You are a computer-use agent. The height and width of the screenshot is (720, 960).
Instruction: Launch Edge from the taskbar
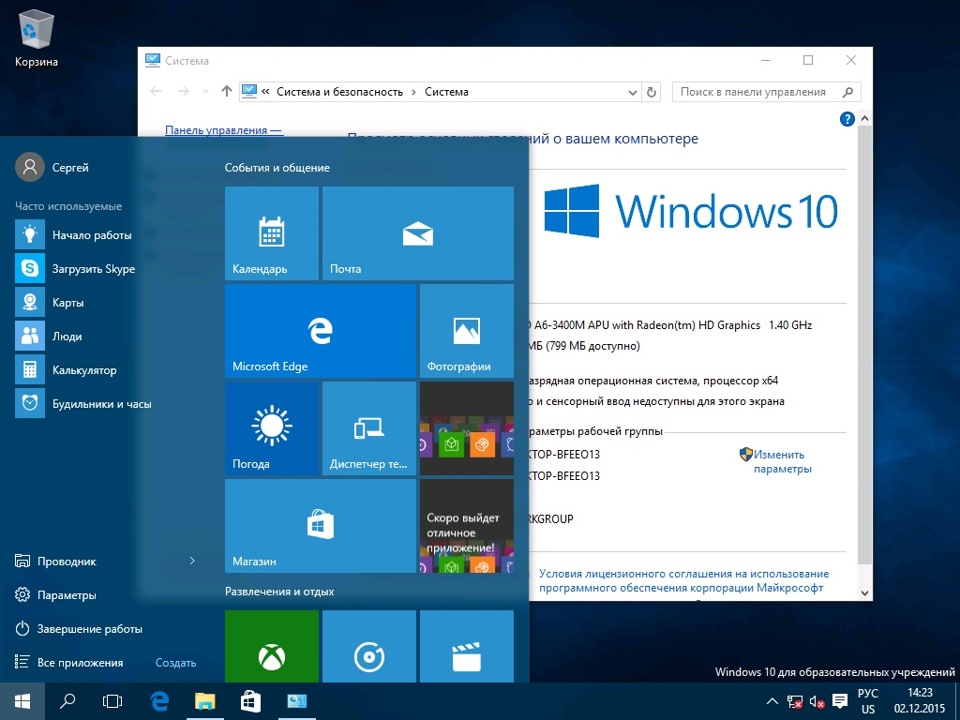(x=159, y=701)
